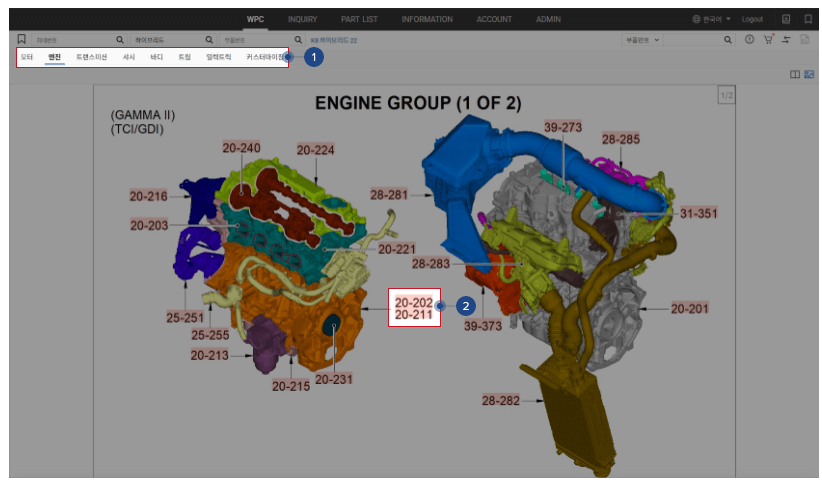Open the info (exclamation circle) icon

coord(750,39)
